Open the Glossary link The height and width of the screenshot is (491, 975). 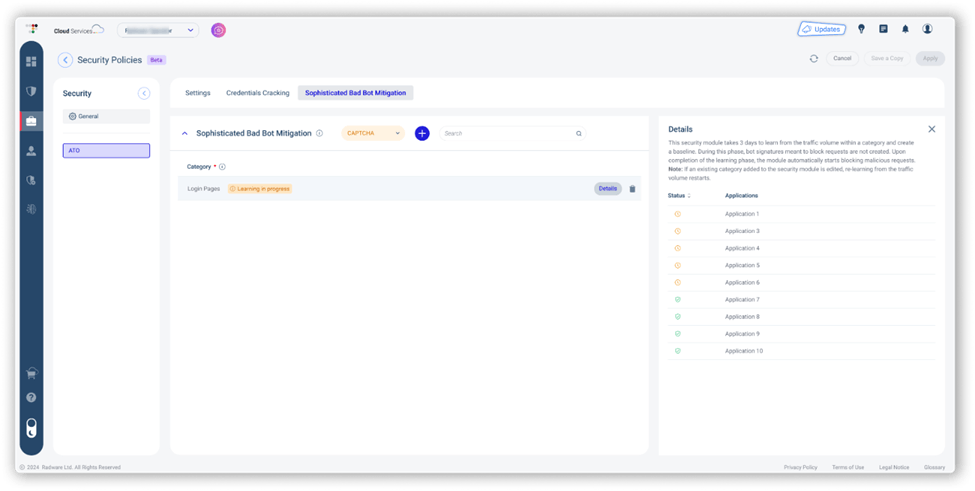934,467
